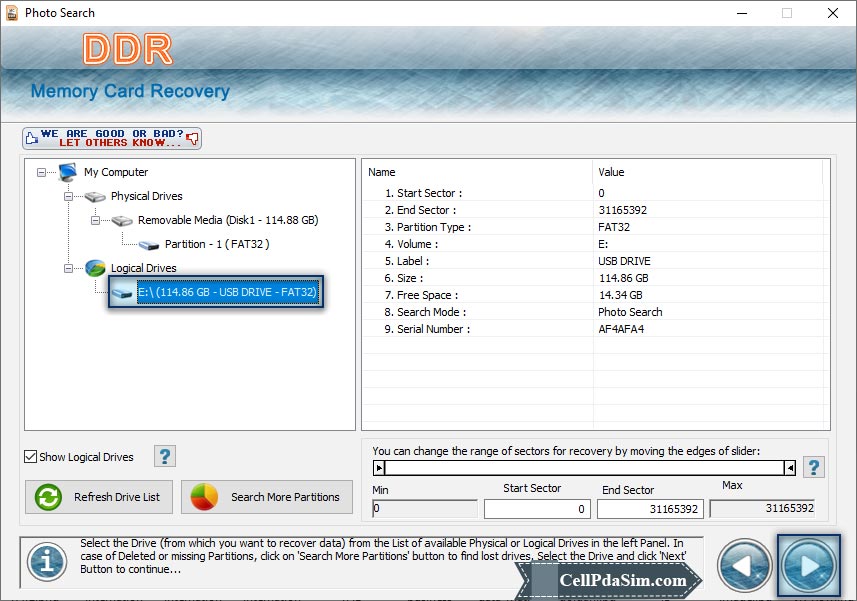Click the Start Sector input field
The height and width of the screenshot is (601, 857).
(537, 509)
